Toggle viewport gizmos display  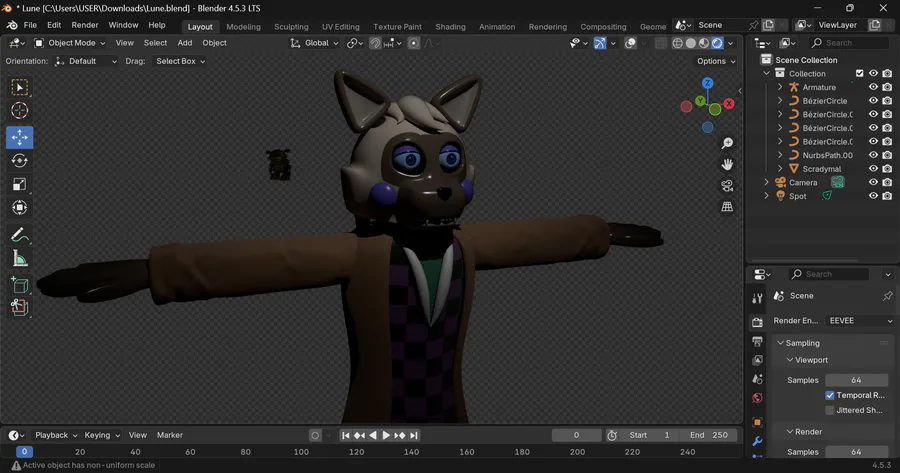tap(599, 43)
